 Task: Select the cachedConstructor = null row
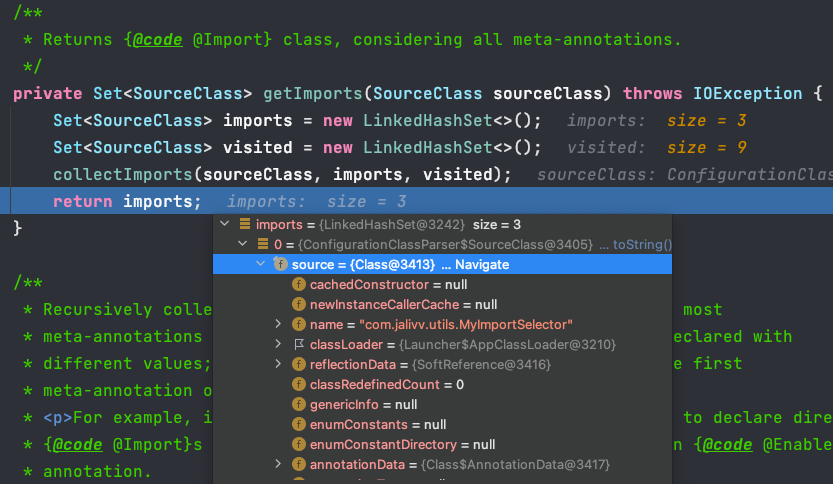click(x=443, y=284)
